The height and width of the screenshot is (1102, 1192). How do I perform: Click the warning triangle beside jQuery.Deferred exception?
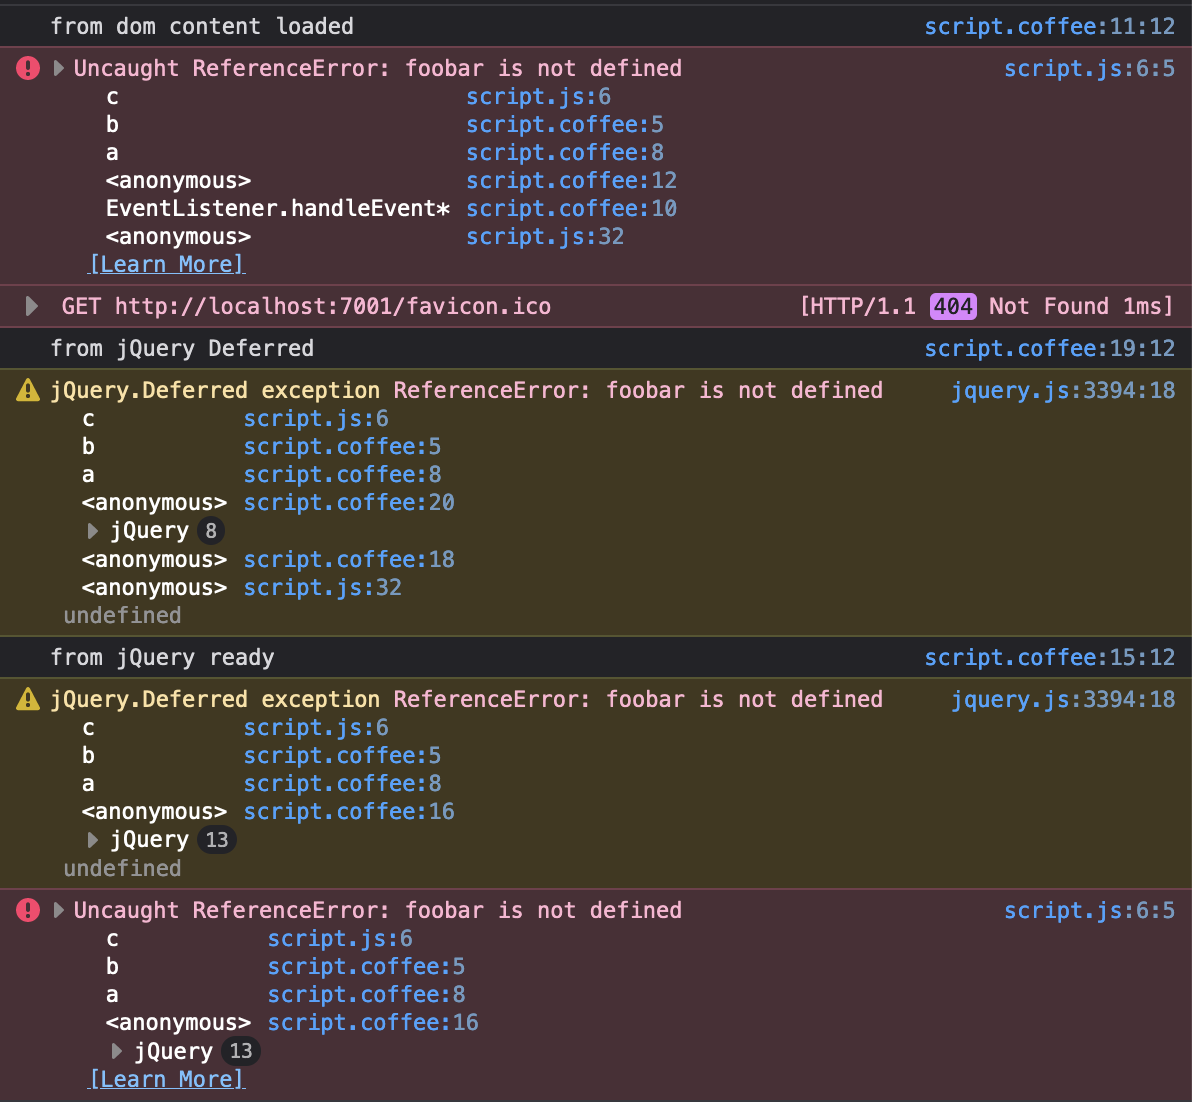[26, 390]
